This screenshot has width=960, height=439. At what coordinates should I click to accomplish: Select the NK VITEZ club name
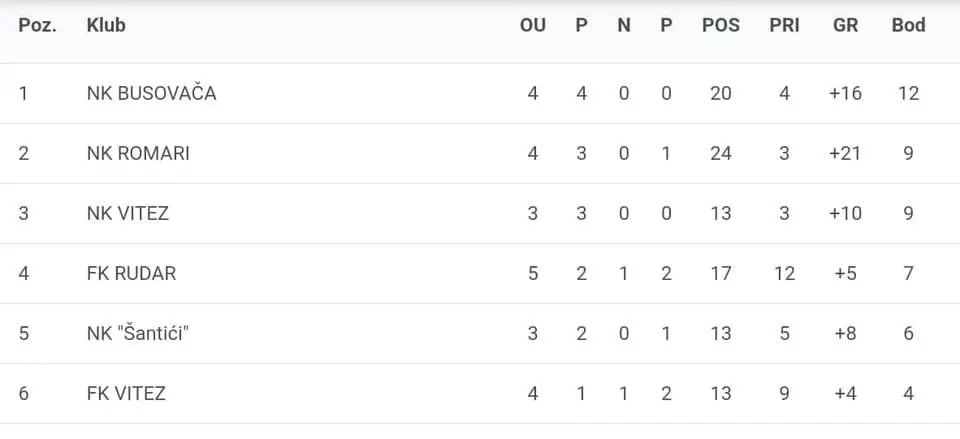coord(128,213)
